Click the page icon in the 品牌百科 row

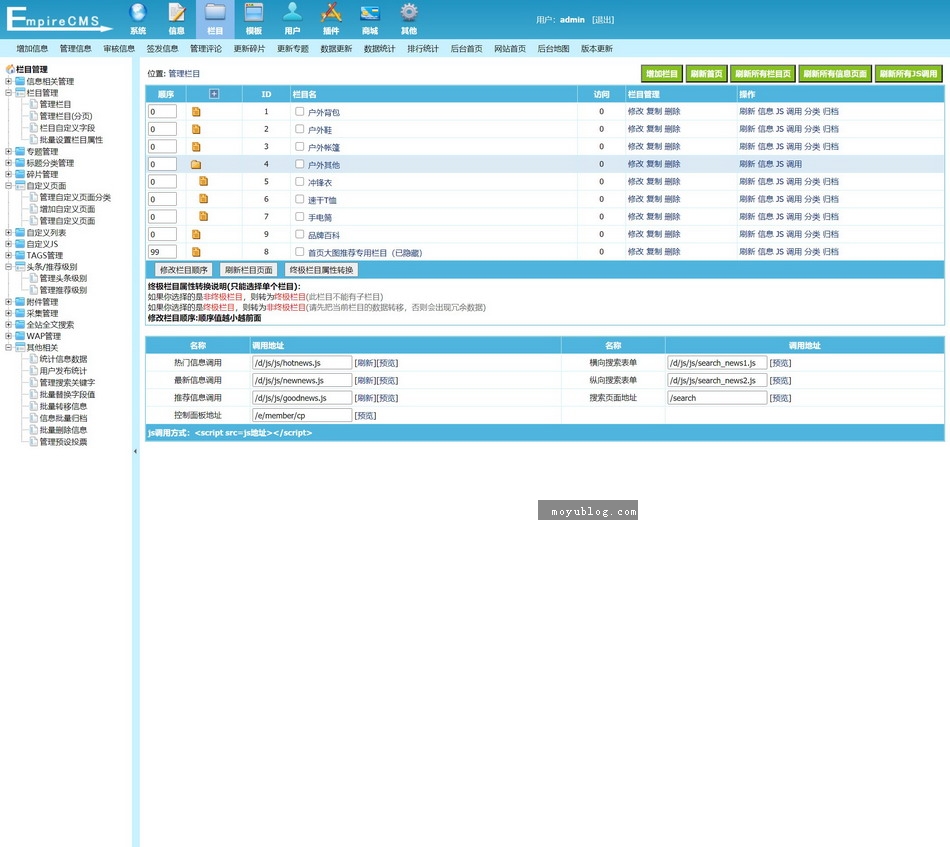tap(196, 234)
